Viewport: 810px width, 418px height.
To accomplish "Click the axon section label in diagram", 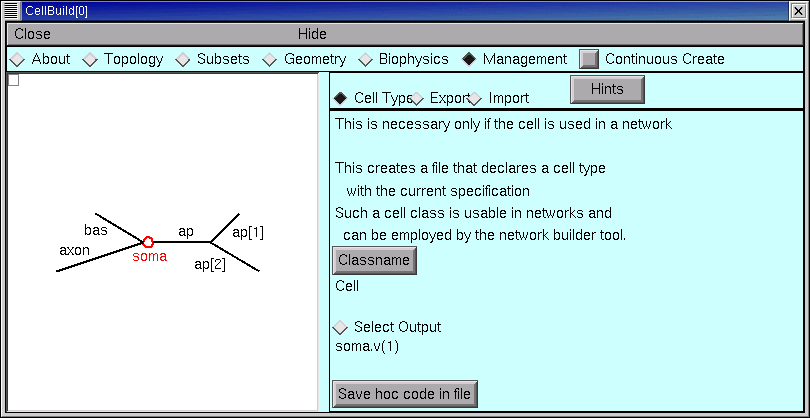I will [75, 249].
